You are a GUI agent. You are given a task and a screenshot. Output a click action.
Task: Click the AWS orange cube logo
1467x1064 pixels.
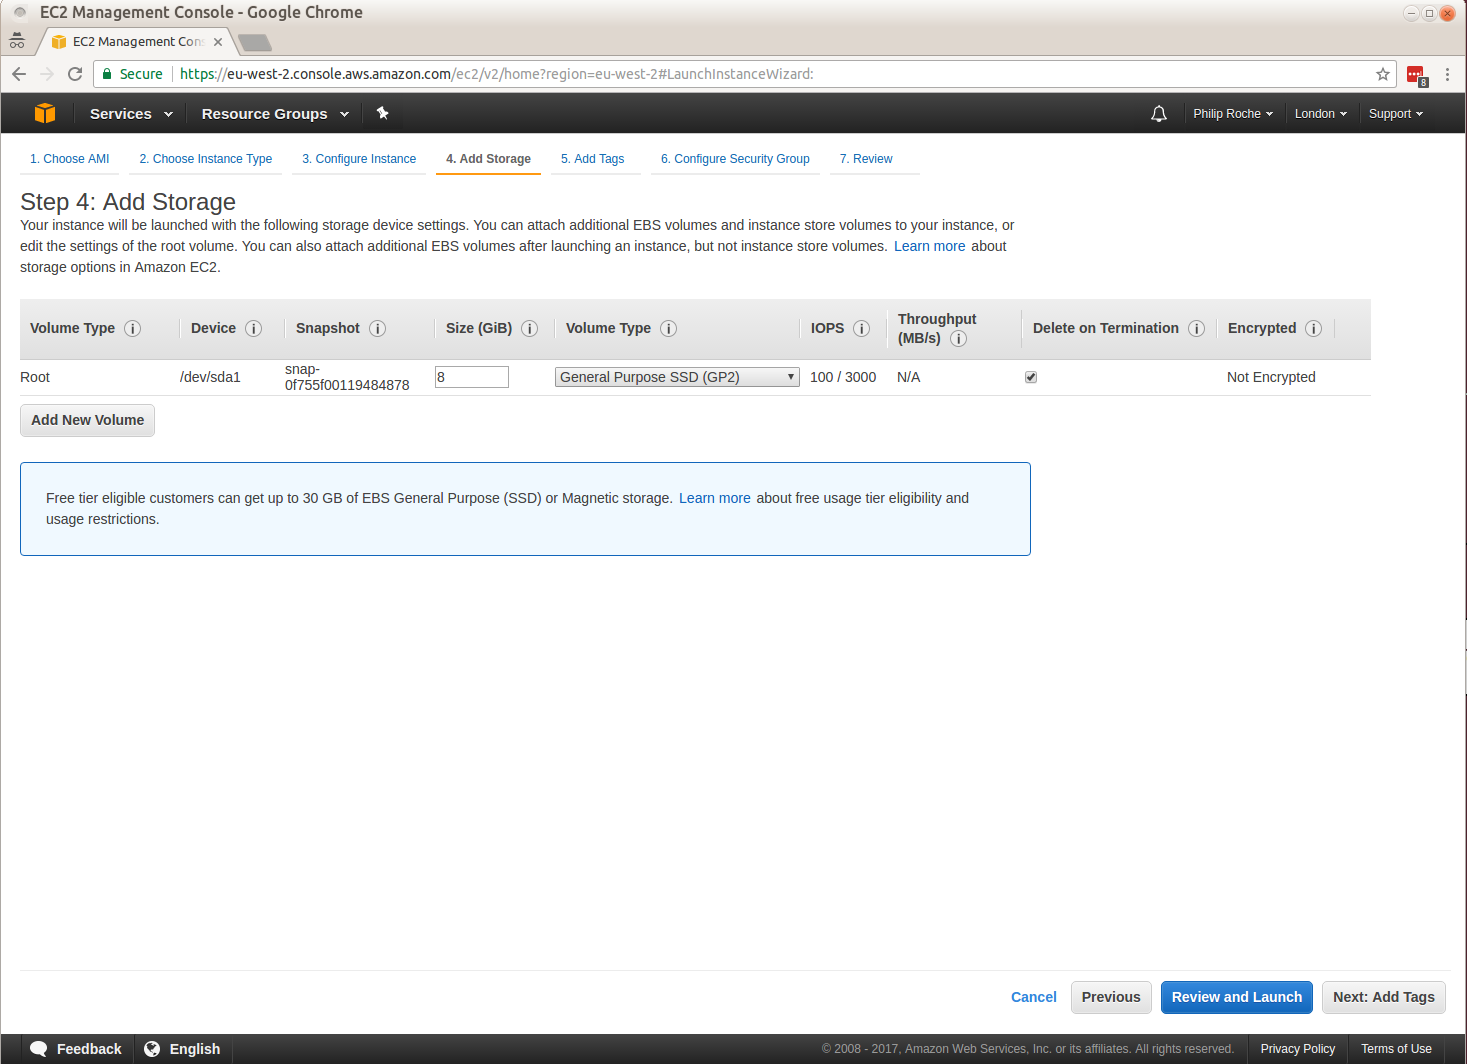pos(45,113)
